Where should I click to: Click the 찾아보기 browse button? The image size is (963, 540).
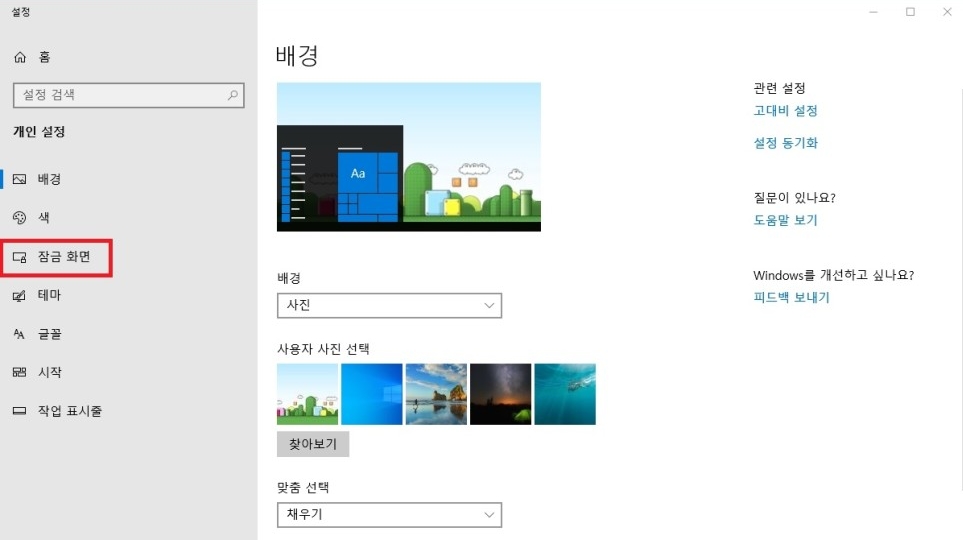313,444
